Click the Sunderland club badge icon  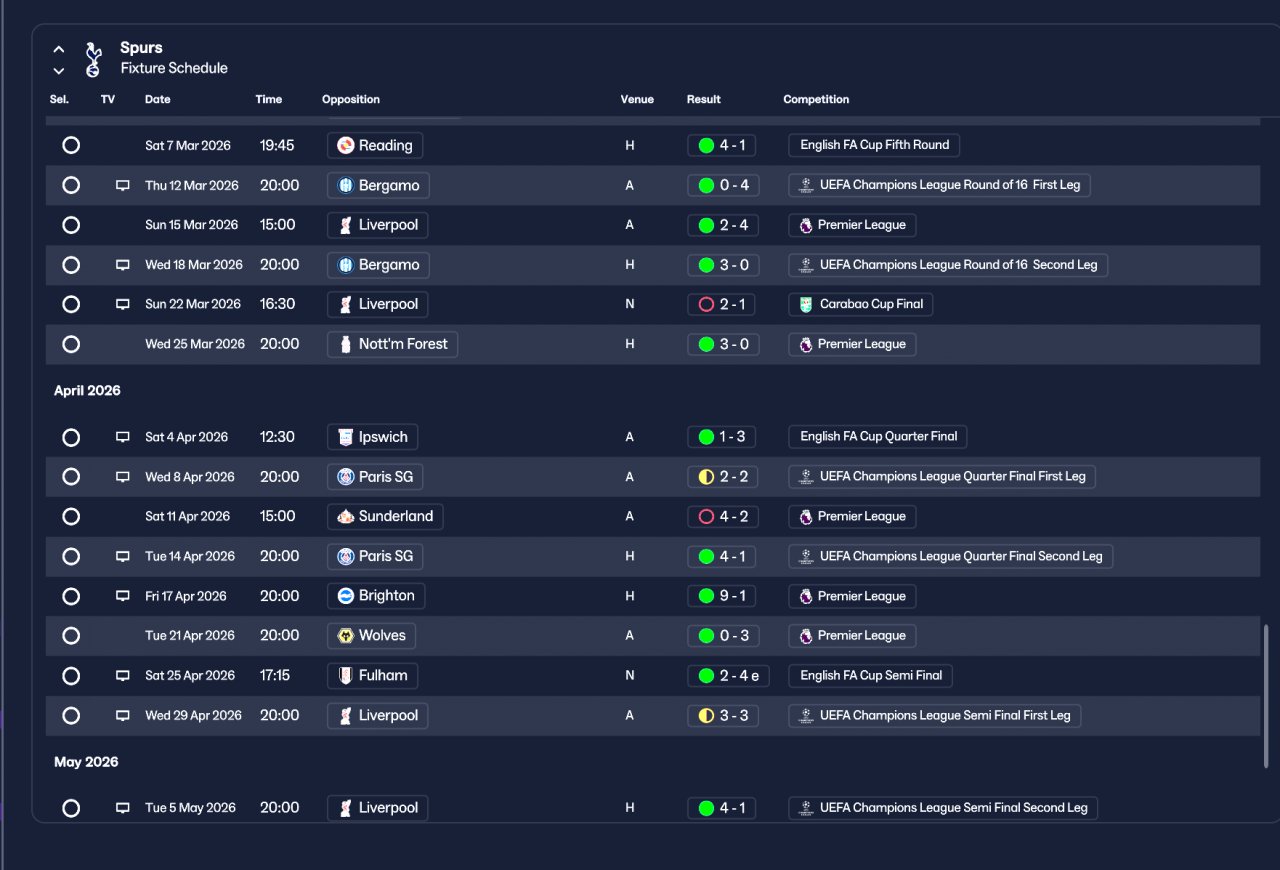pos(346,517)
